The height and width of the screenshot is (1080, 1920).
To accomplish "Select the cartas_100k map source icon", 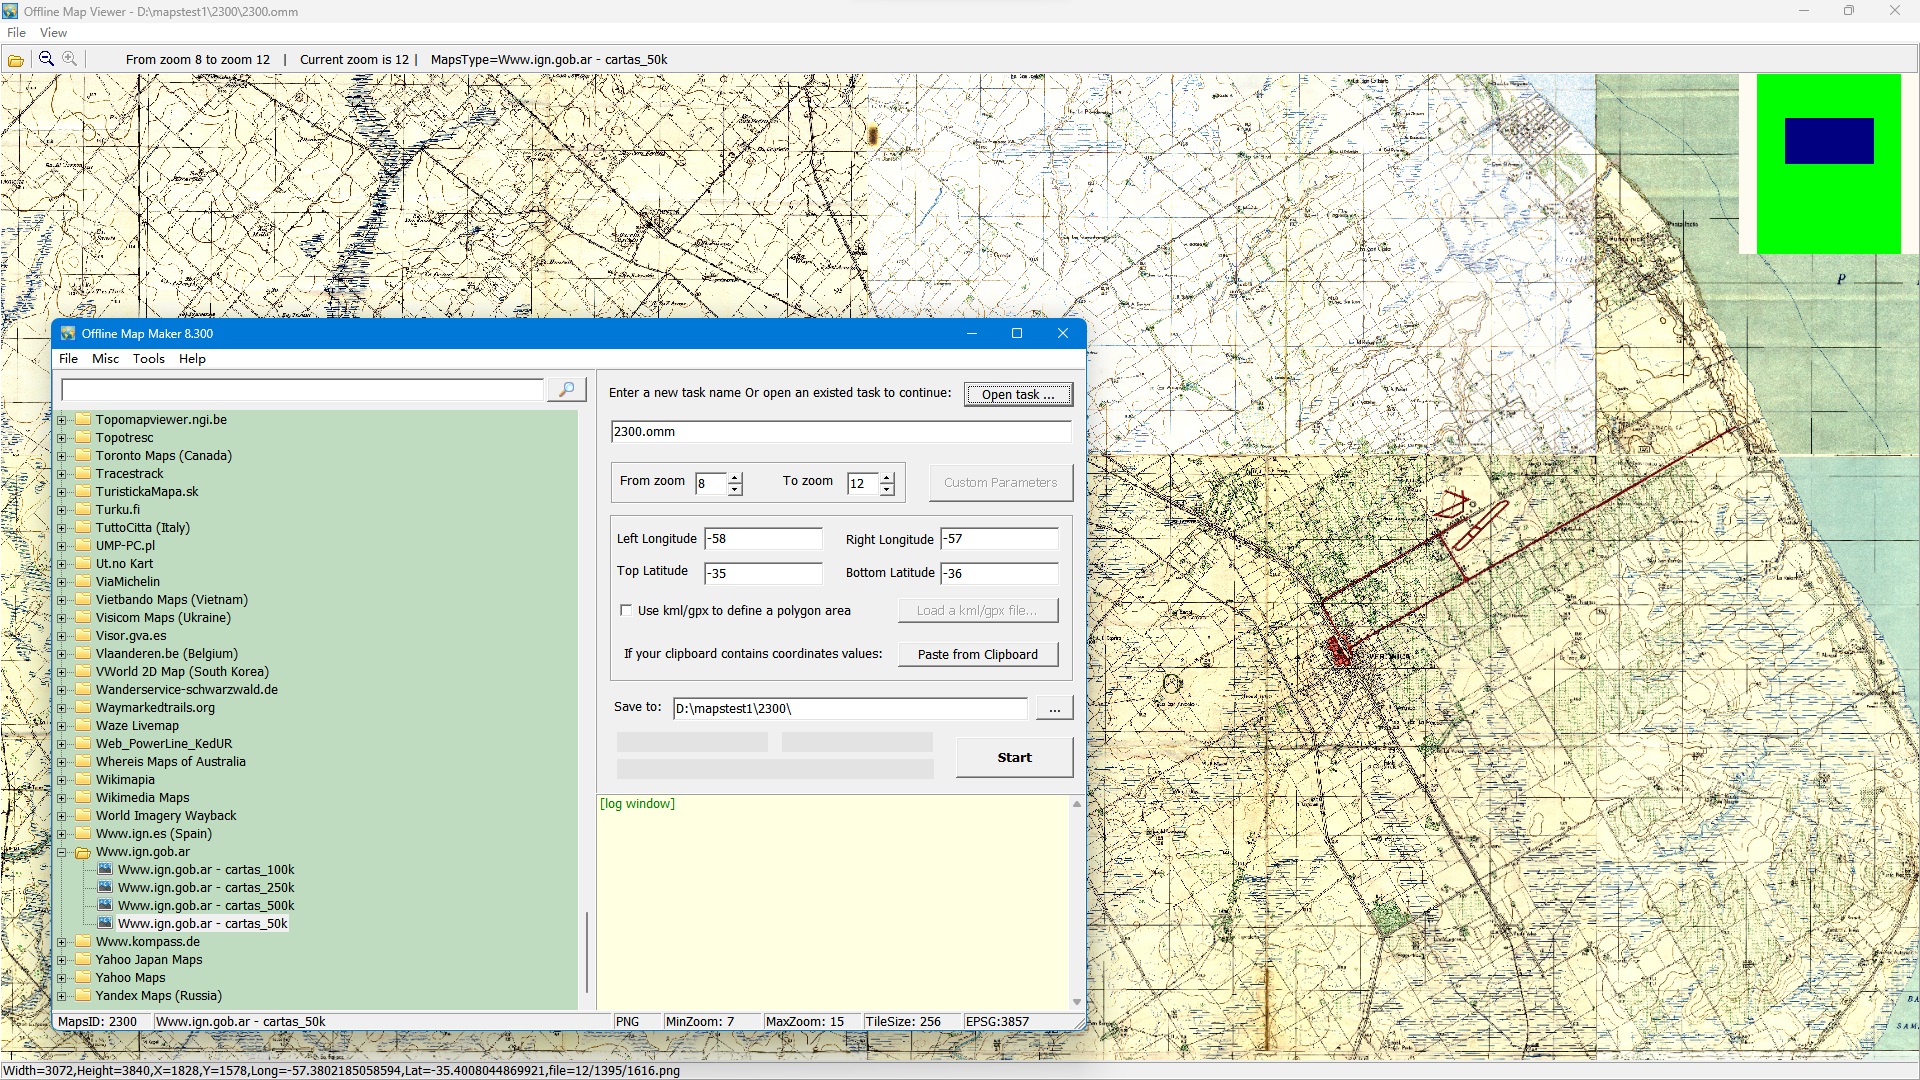I will pos(105,870).
